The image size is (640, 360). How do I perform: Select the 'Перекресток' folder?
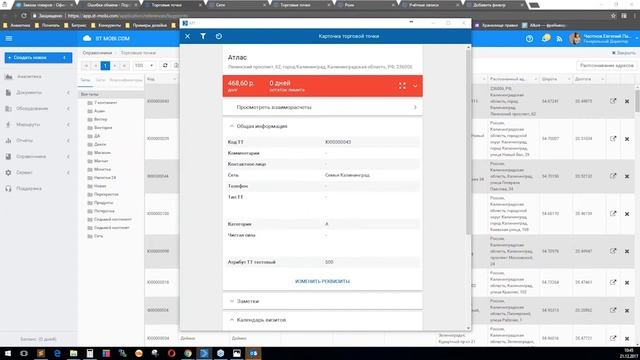coord(106,194)
